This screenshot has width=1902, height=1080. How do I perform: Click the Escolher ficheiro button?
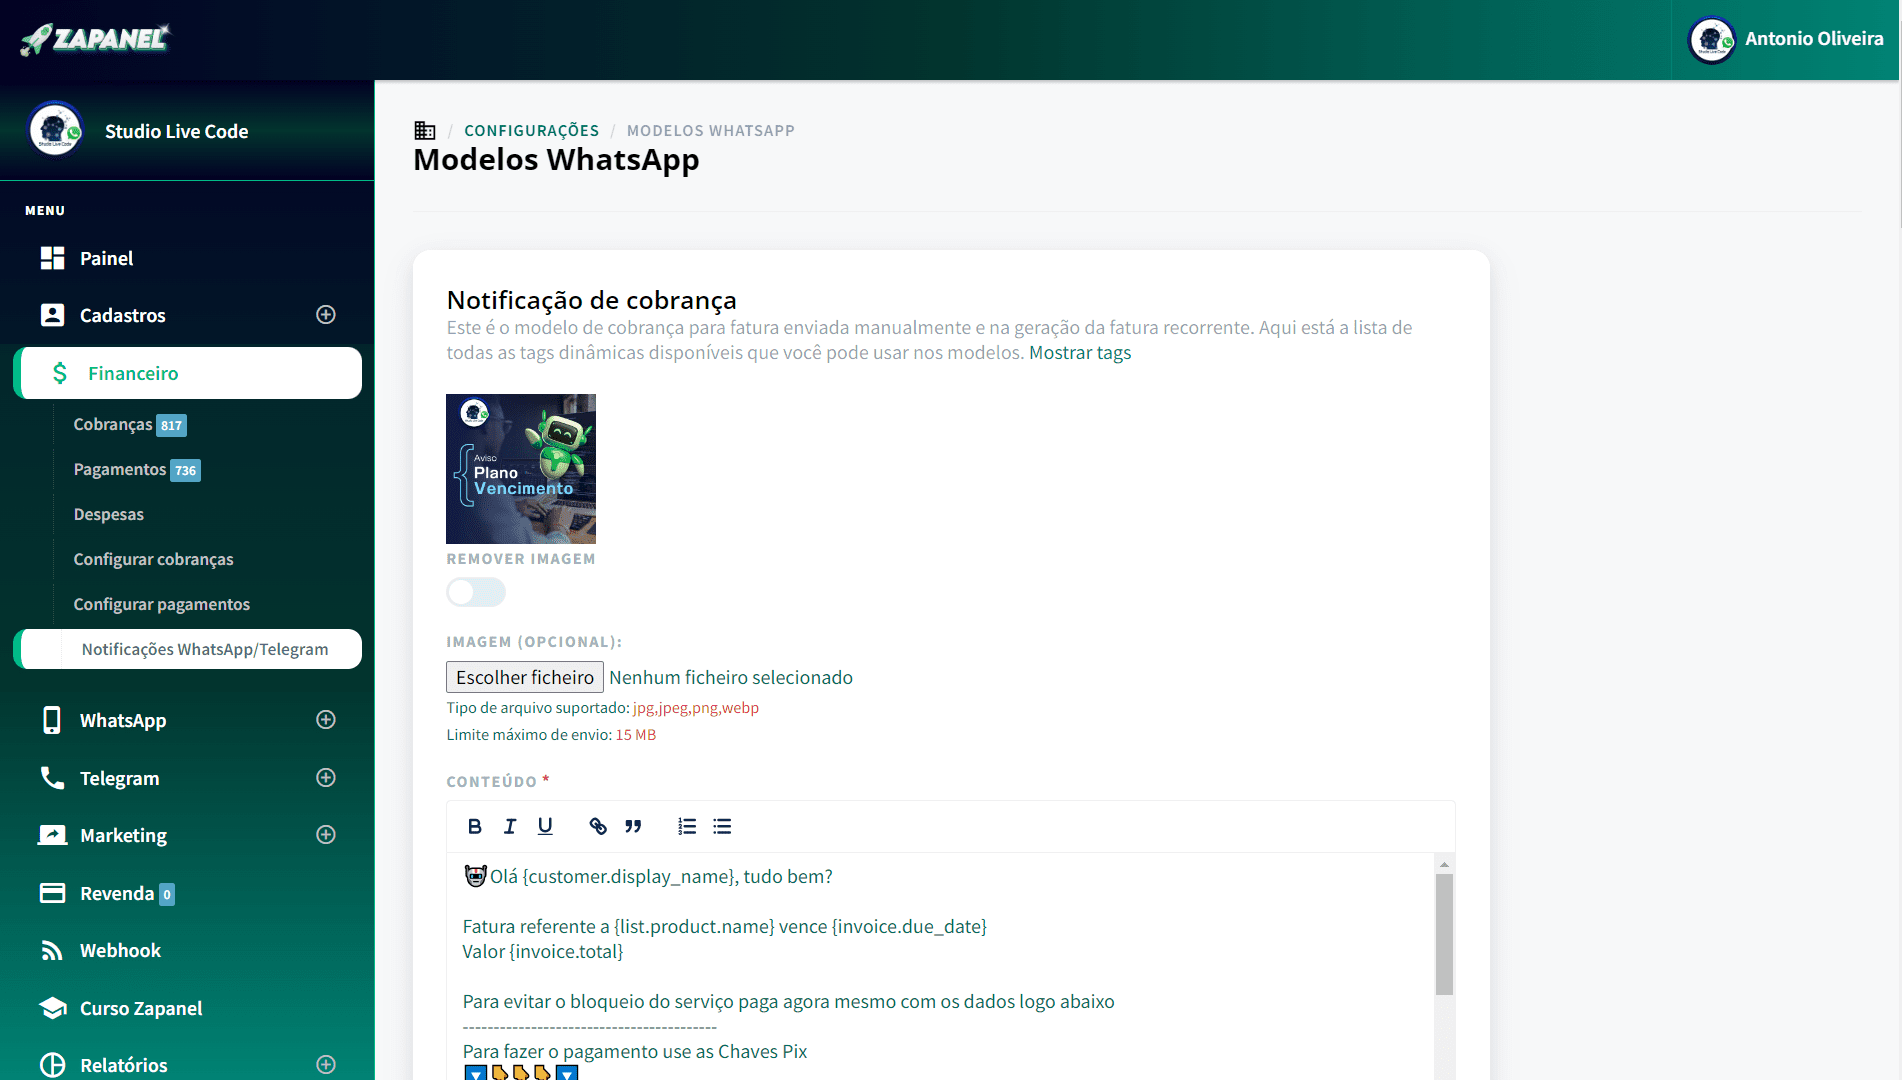click(525, 677)
